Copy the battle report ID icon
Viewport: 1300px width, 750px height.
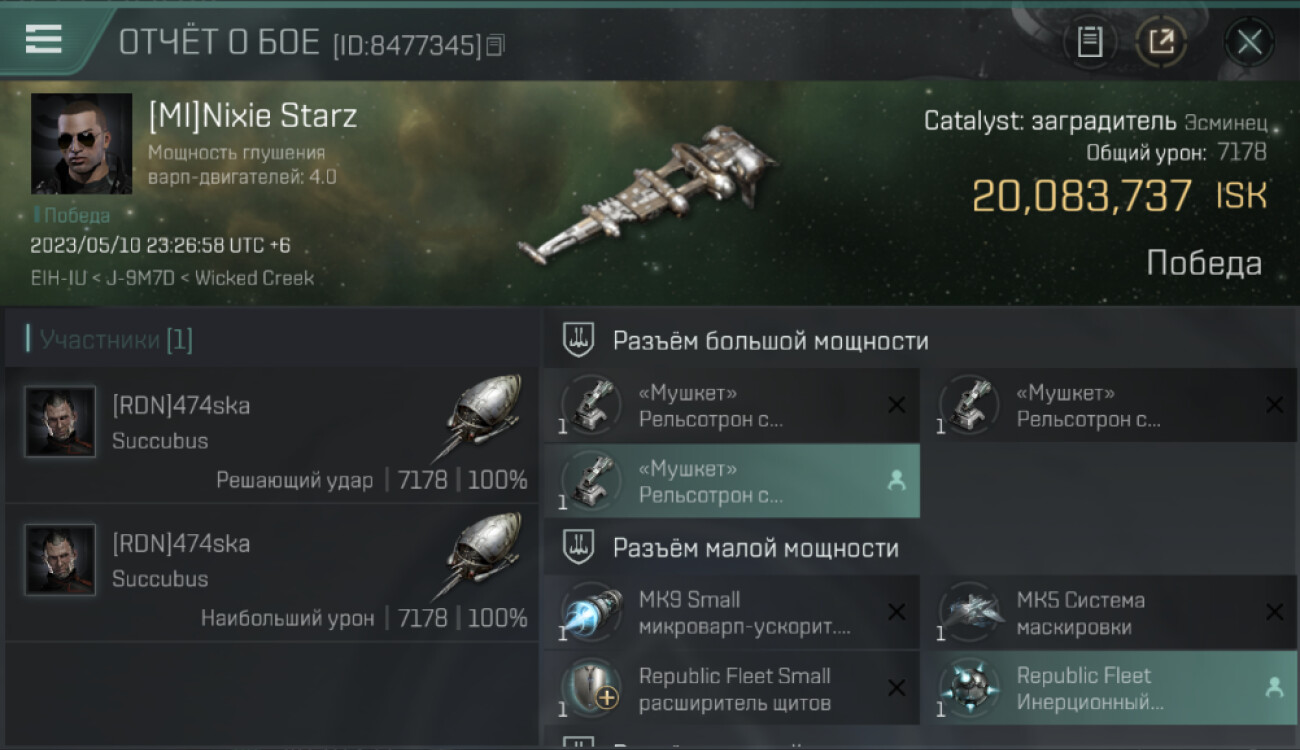(x=496, y=45)
